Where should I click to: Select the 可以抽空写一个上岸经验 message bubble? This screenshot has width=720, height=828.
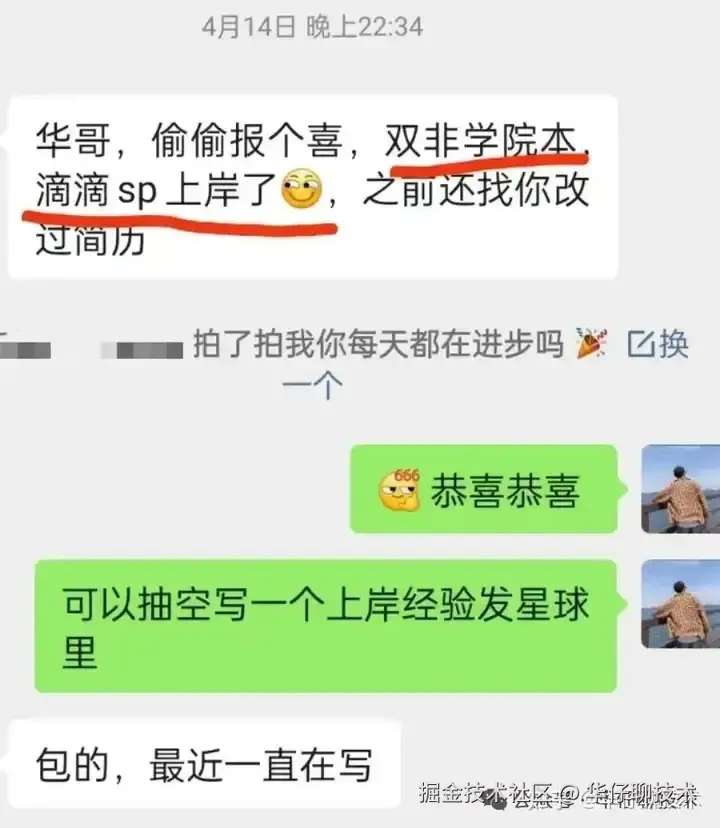pyautogui.click(x=326, y=626)
